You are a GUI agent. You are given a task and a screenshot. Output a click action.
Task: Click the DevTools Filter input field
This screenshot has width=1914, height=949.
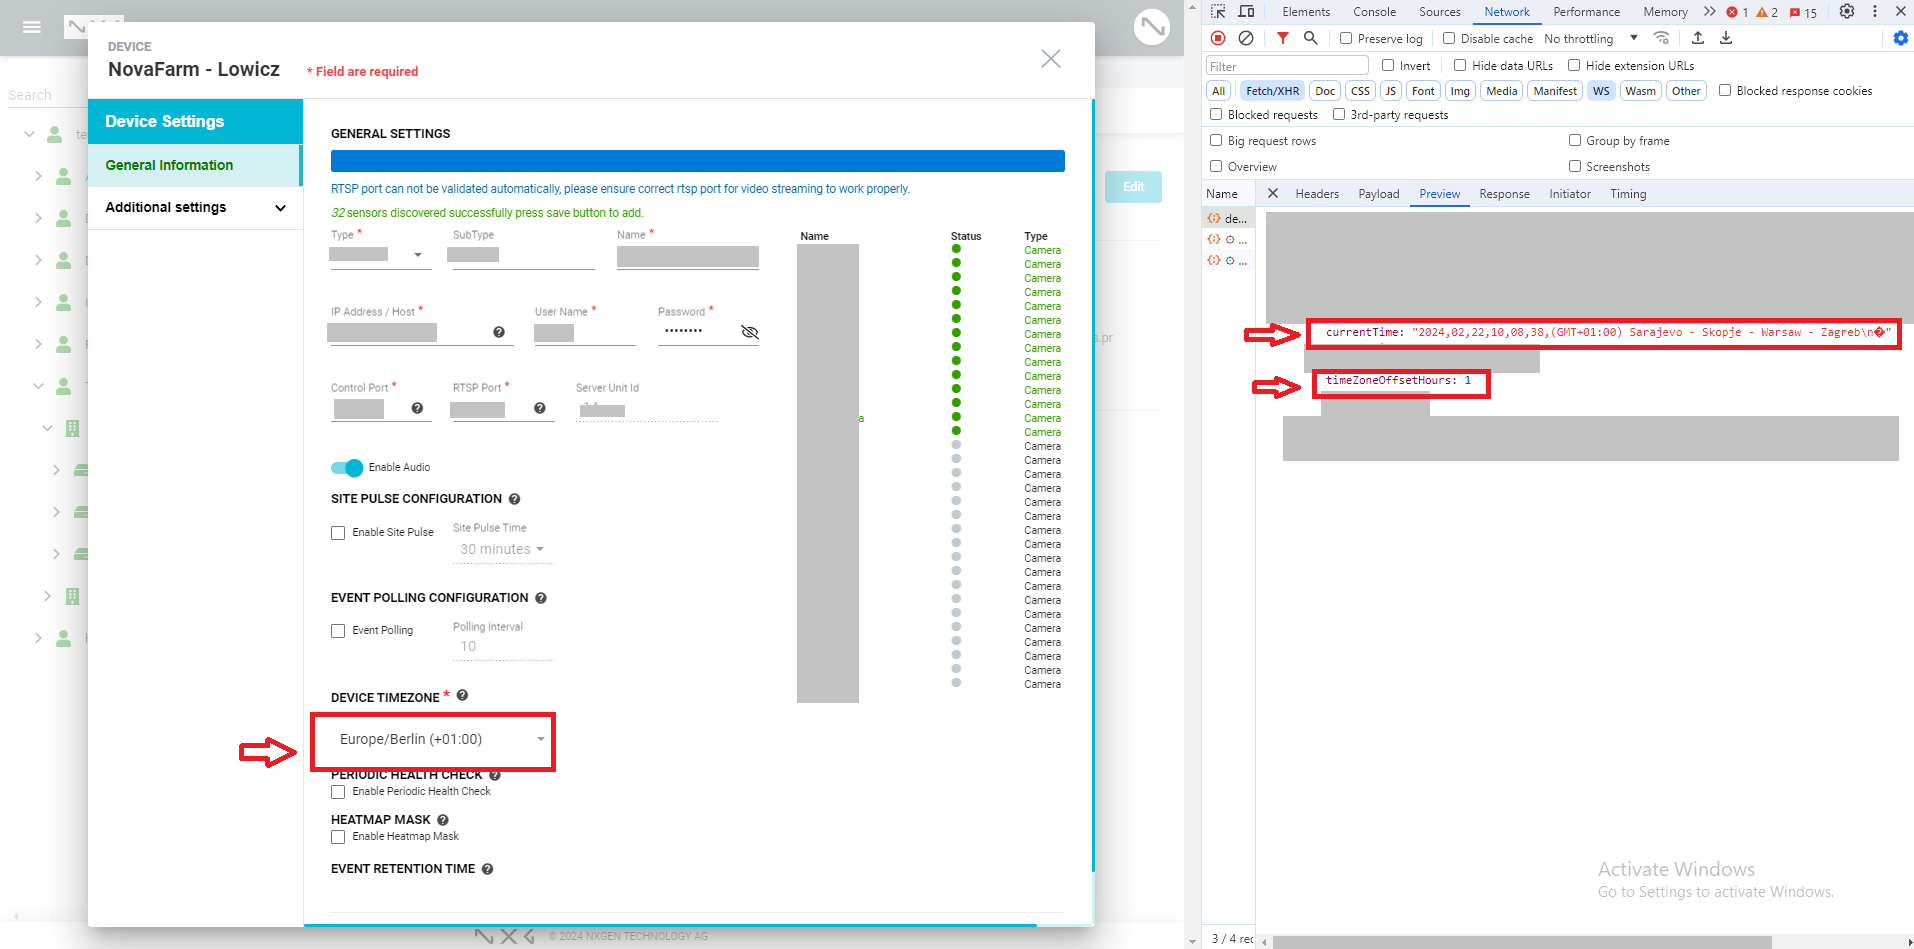(x=1287, y=66)
